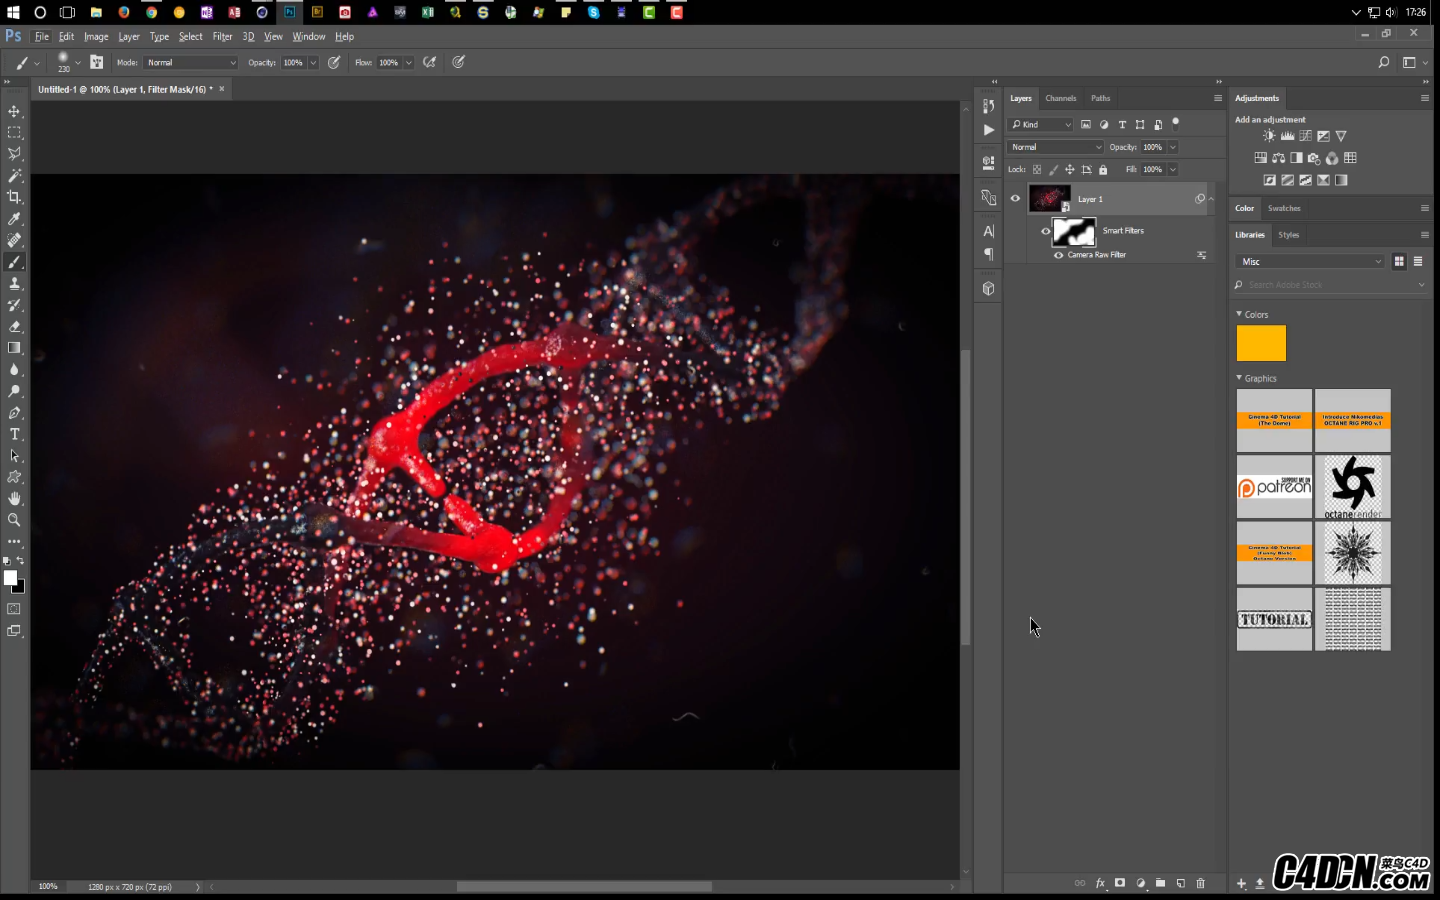Open the Image menu
The image size is (1440, 900).
(96, 37)
